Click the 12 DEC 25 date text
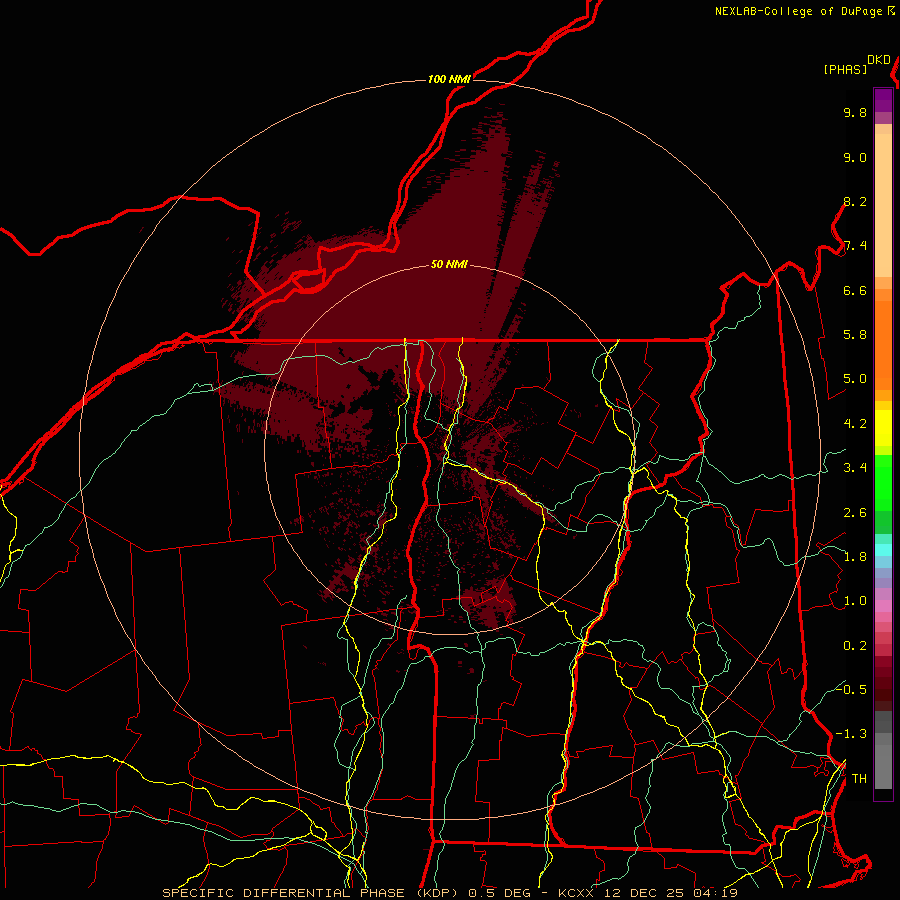 pos(642,893)
